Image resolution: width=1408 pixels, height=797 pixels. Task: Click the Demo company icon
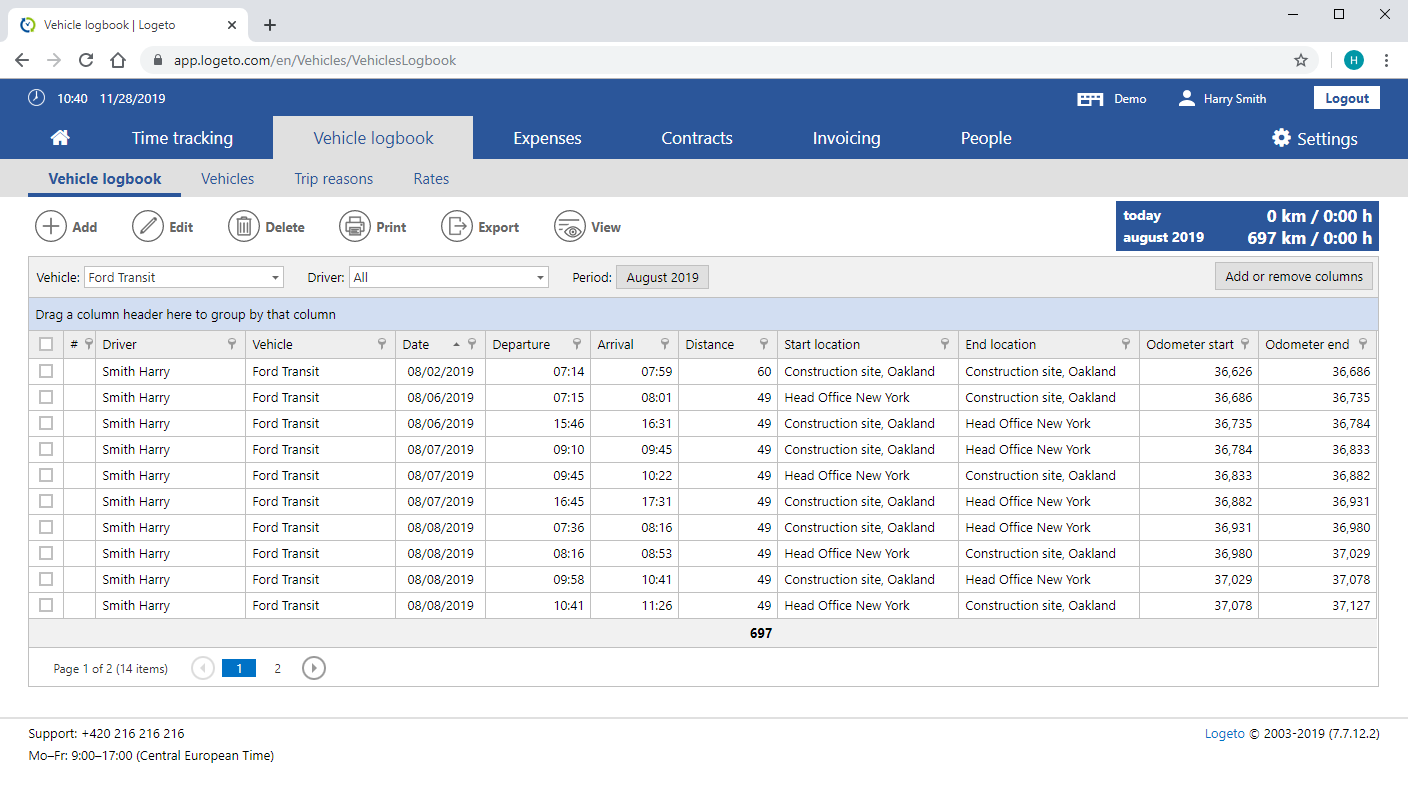[1090, 99]
